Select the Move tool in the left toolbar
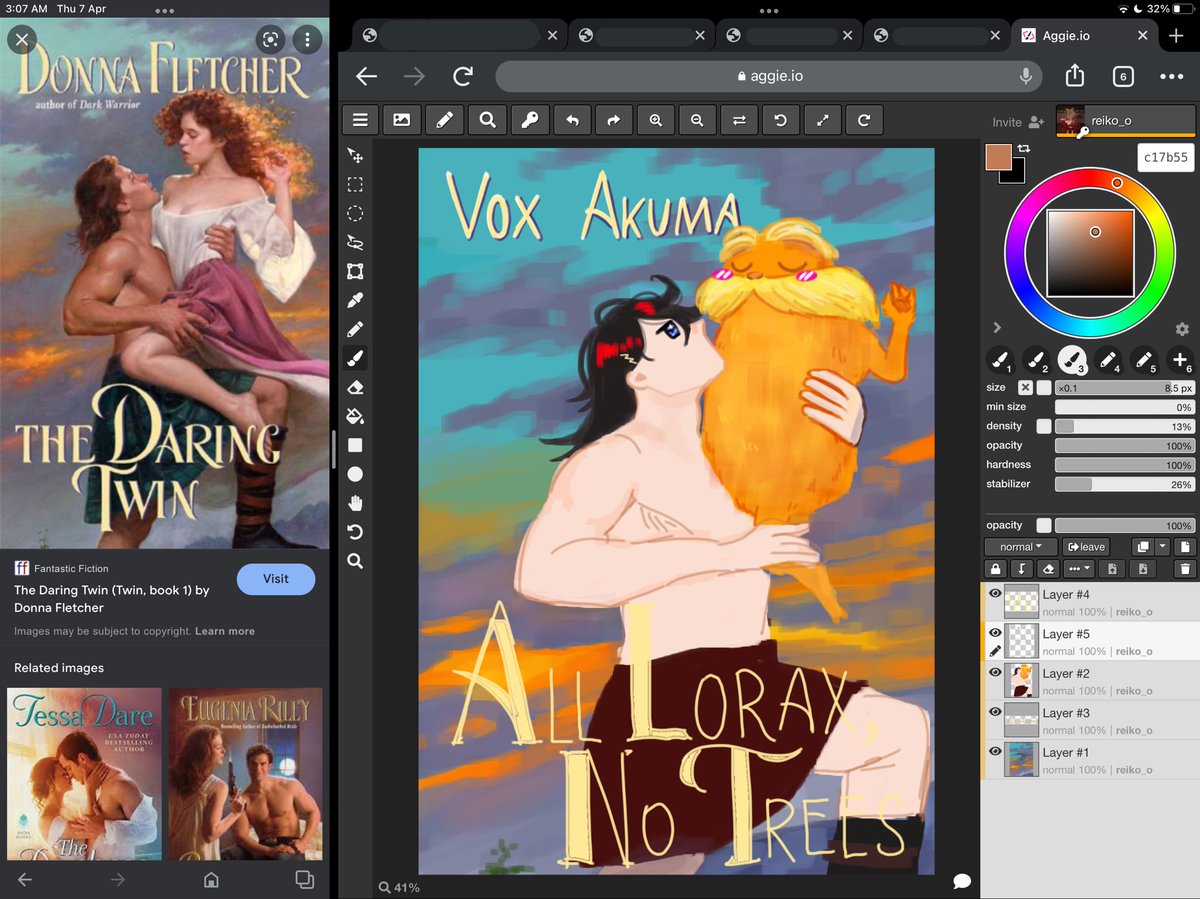 (x=355, y=156)
